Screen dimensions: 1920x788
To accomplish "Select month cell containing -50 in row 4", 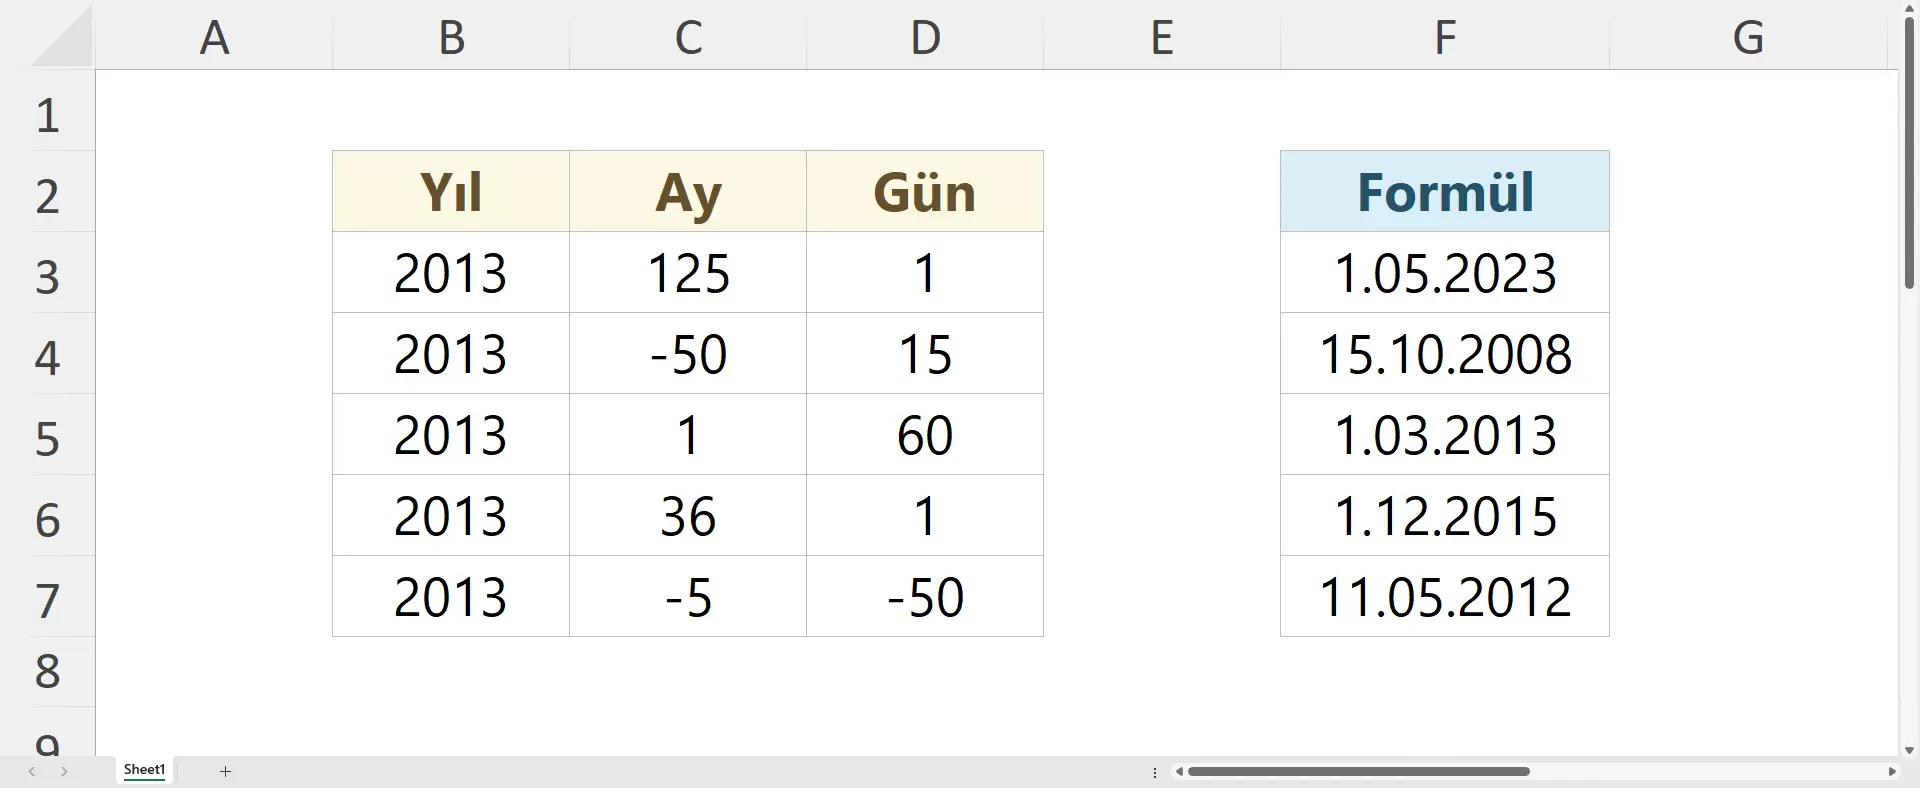I will tap(688, 354).
